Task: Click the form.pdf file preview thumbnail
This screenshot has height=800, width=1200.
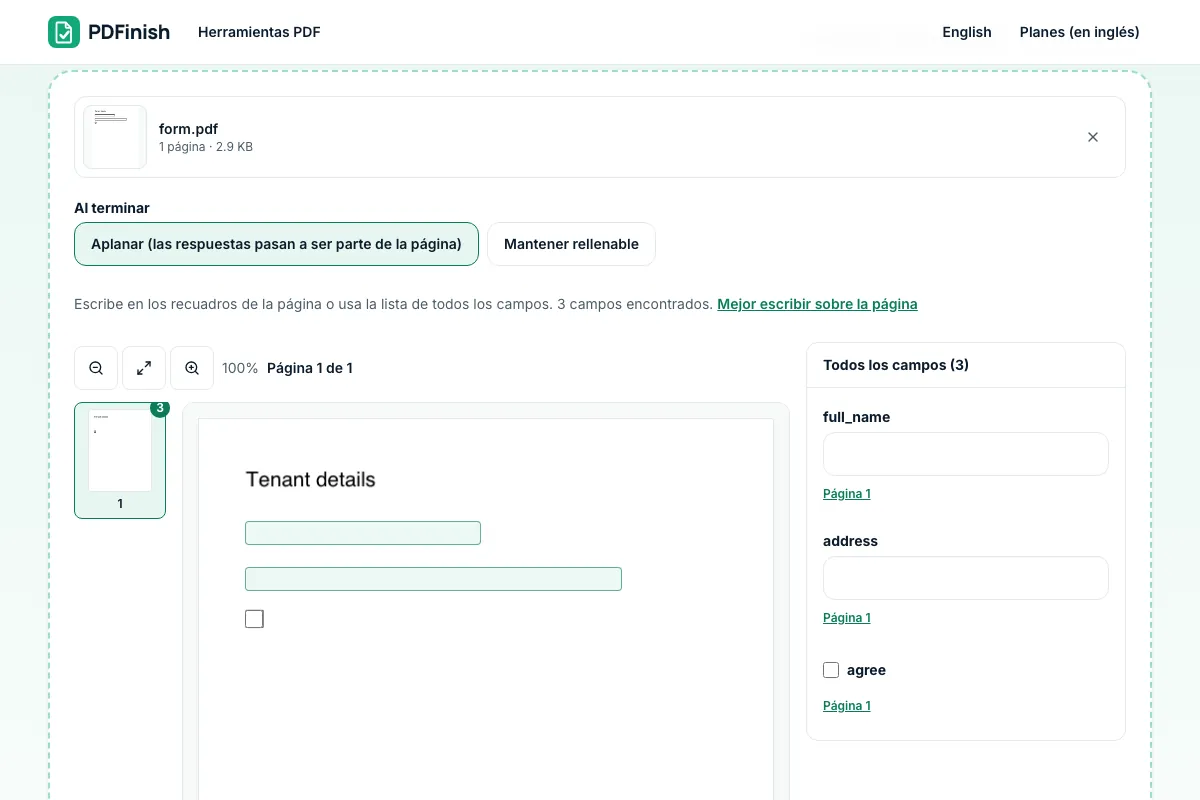Action: (x=115, y=137)
